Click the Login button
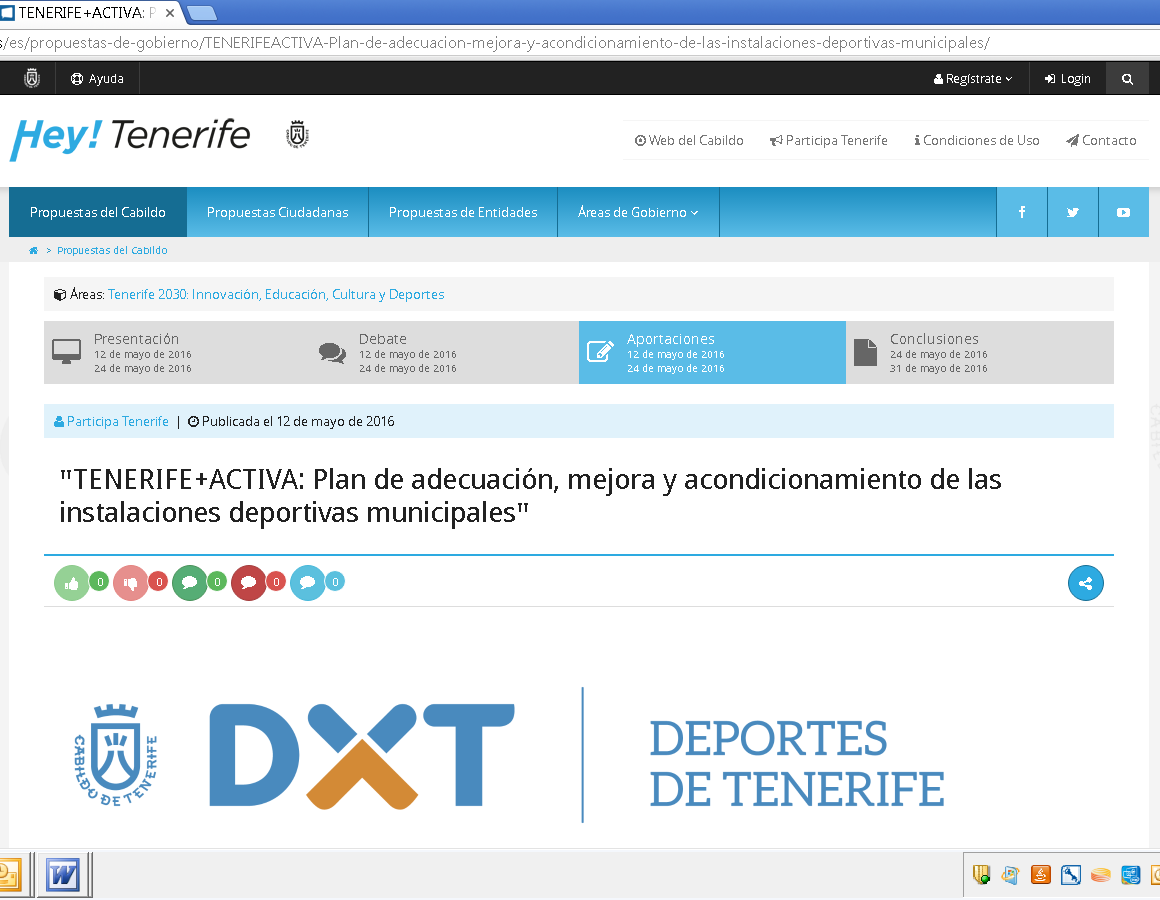Screen dimensions: 1160x900 [1067, 79]
